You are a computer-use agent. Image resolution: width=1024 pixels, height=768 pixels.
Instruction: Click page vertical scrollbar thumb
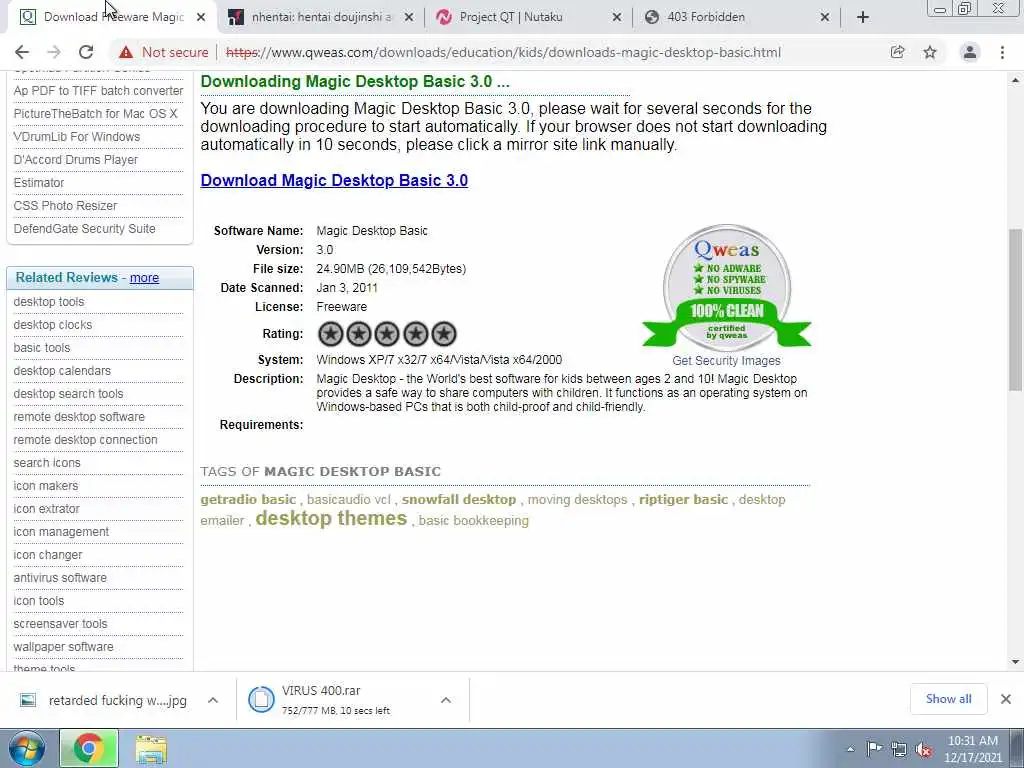pos(1015,310)
